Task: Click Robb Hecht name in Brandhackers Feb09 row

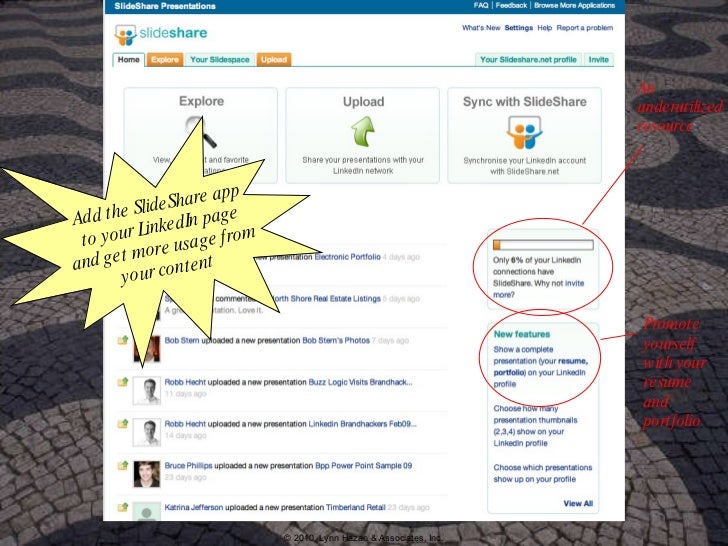Action: 185,424
